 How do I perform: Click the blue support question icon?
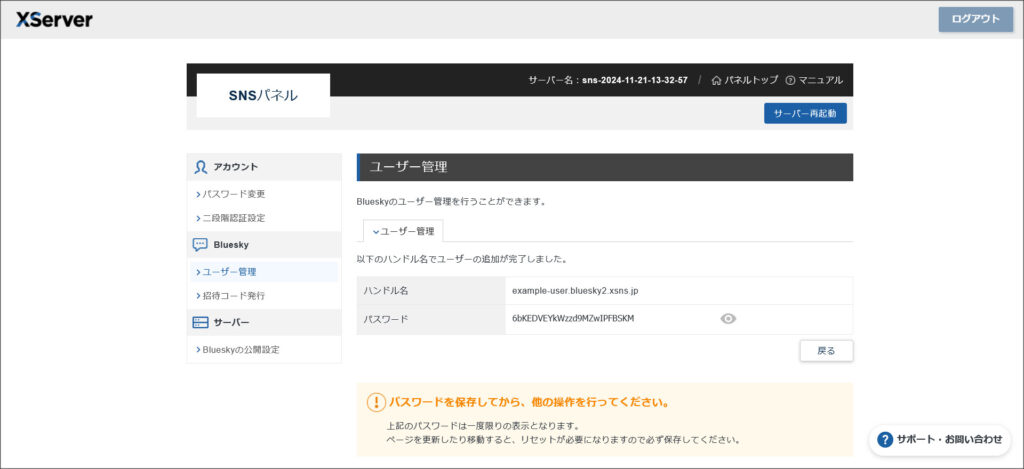885,439
